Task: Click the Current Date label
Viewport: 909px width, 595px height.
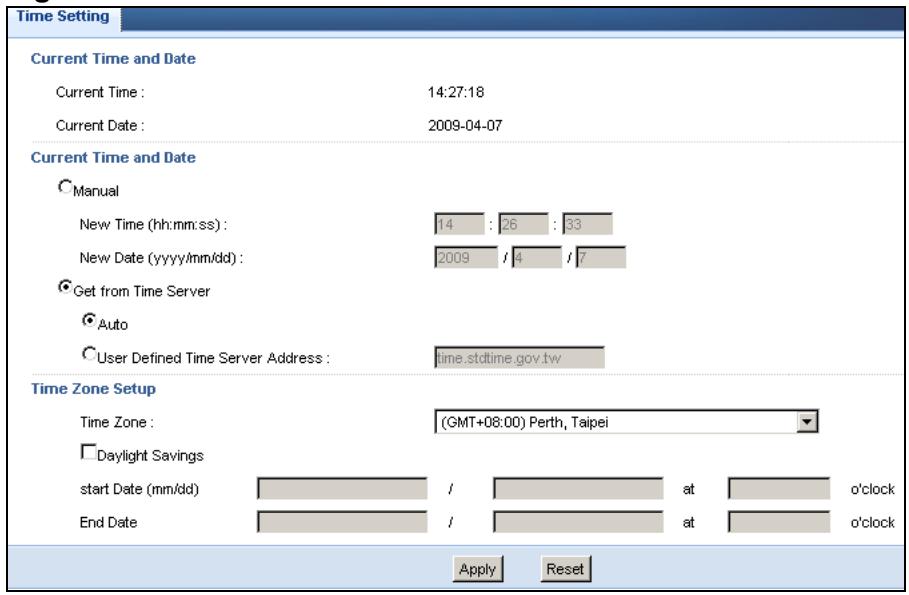Action: 100,125
